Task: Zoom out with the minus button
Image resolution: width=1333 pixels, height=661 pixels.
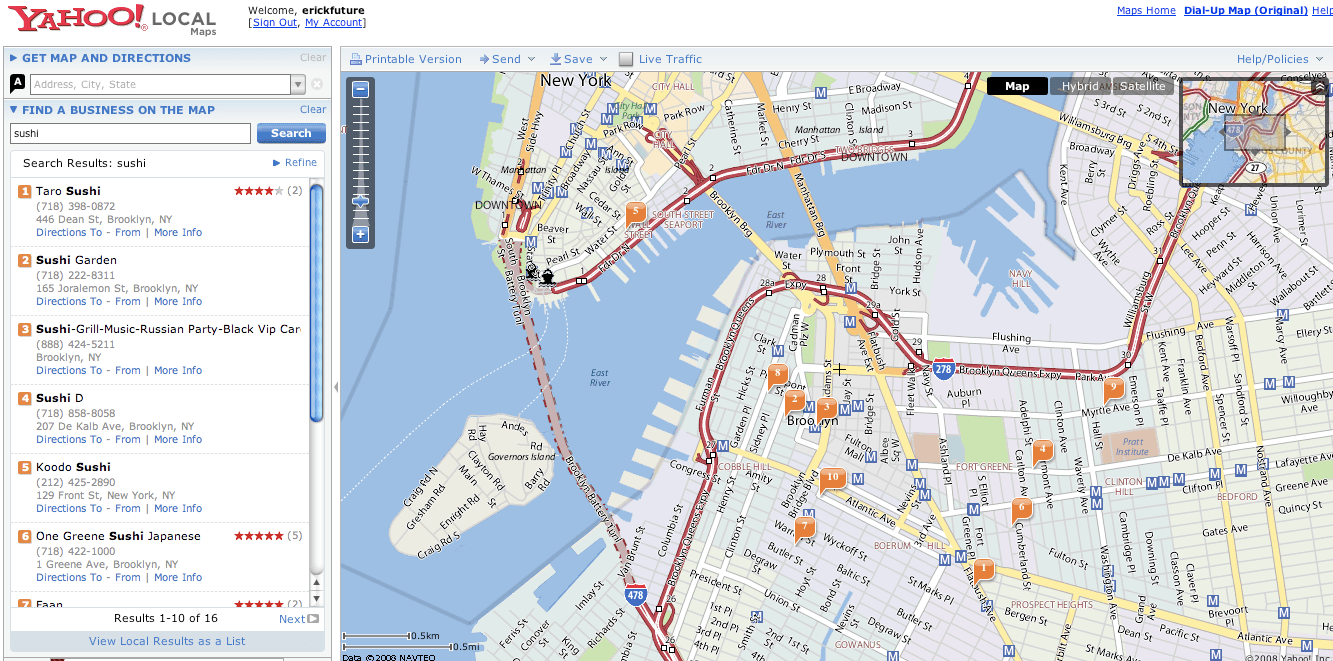Action: coord(361,90)
